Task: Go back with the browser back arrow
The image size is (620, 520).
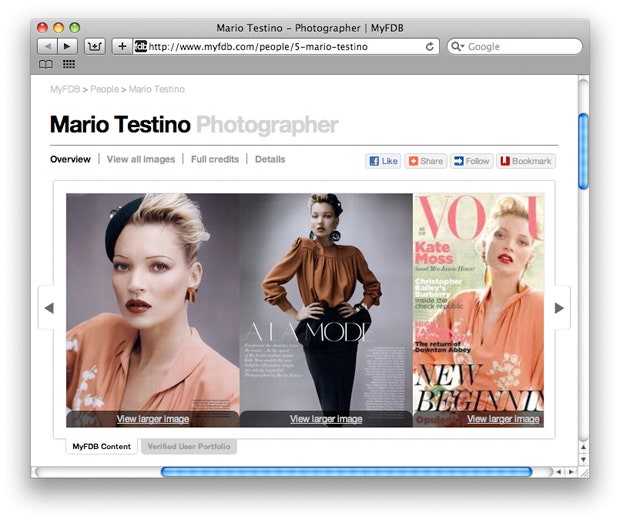Action: [47, 47]
